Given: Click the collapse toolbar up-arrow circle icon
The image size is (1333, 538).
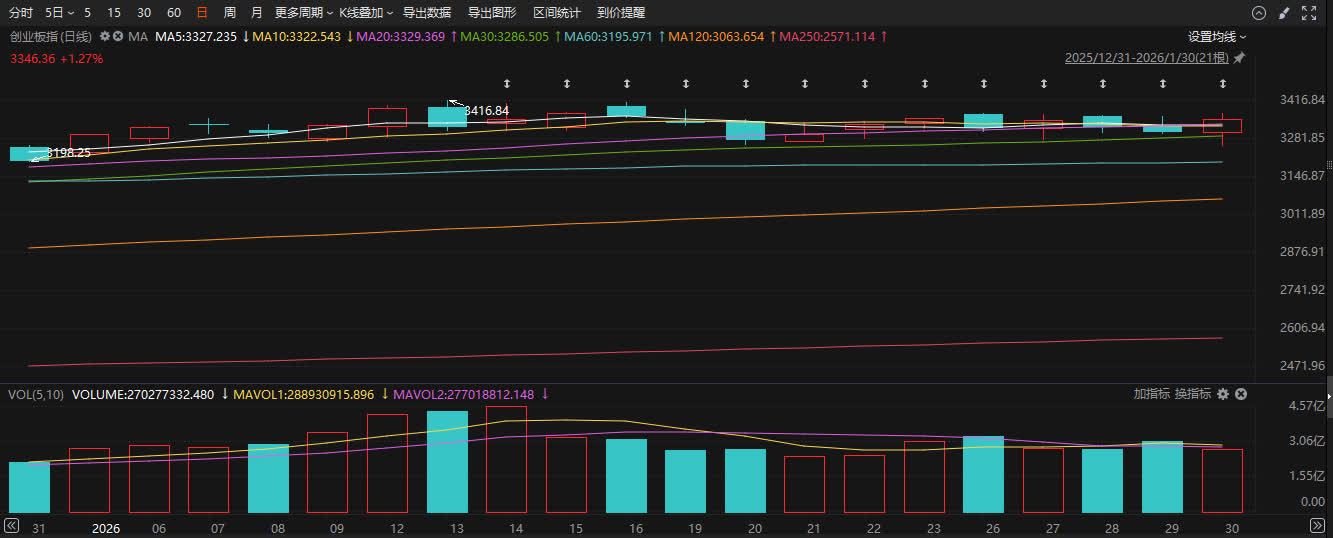Looking at the screenshot, I should tap(1259, 13).
